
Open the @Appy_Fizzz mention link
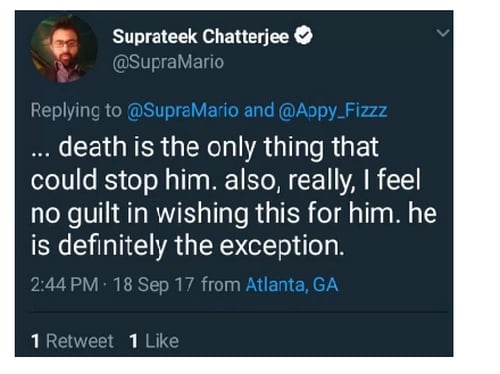[x=332, y=110]
